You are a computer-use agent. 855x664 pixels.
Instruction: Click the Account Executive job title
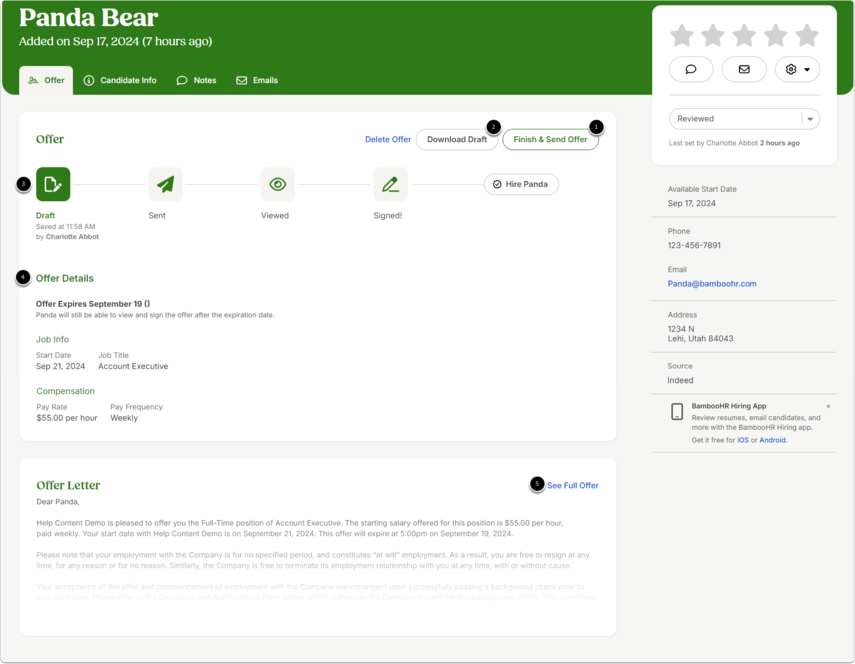pos(133,366)
